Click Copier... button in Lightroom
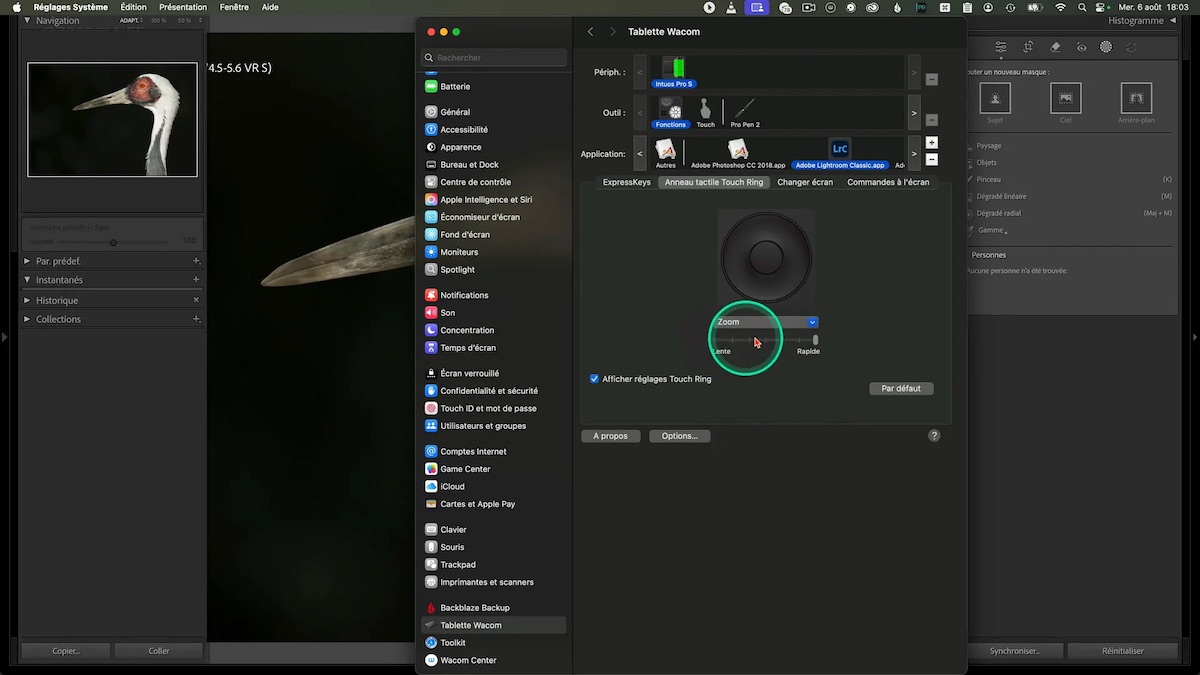This screenshot has width=1200, height=675. [65, 650]
